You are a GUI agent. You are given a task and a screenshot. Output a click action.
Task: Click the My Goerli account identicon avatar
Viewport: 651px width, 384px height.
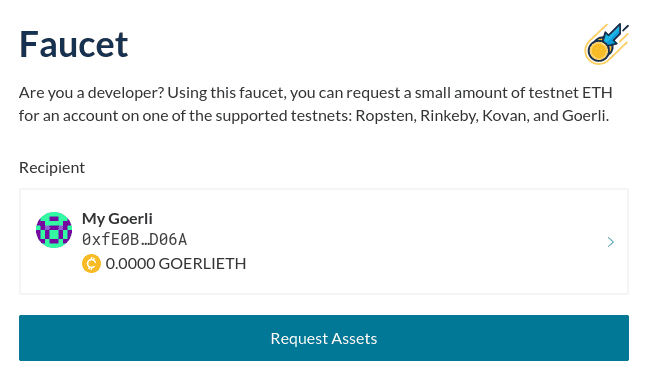54,230
